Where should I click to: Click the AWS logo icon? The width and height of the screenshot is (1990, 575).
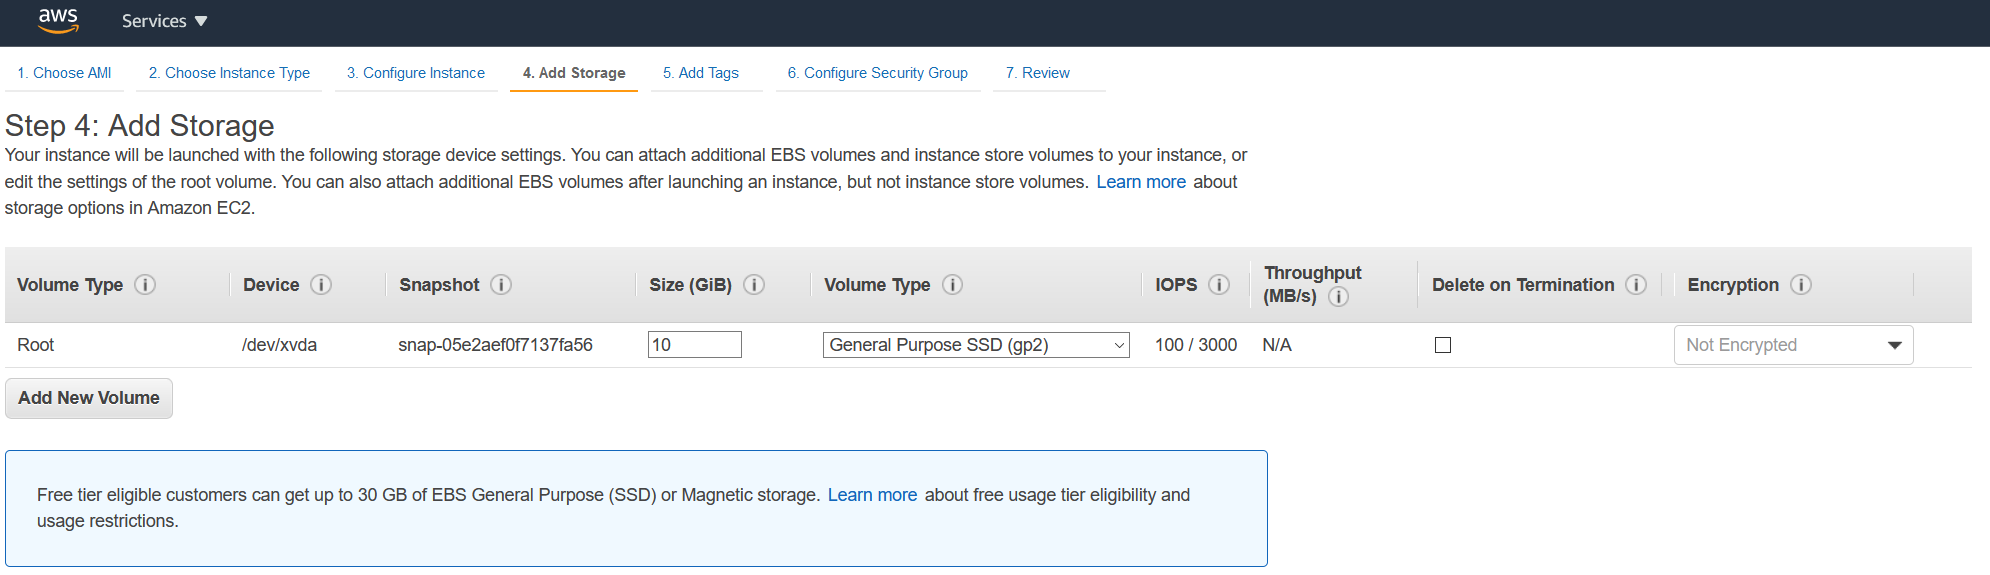(x=58, y=20)
